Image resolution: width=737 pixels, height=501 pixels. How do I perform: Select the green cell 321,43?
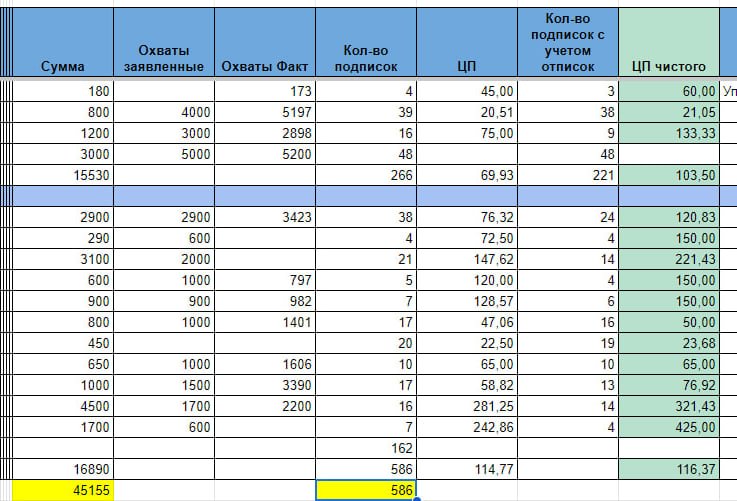click(669, 406)
